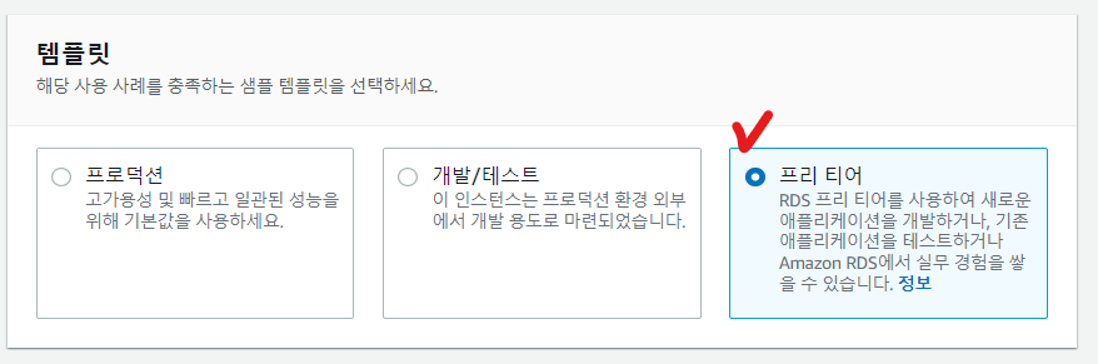The height and width of the screenshot is (364, 1098).
Task: Click the selected 프리 티어 radio button
Action: pos(754,177)
